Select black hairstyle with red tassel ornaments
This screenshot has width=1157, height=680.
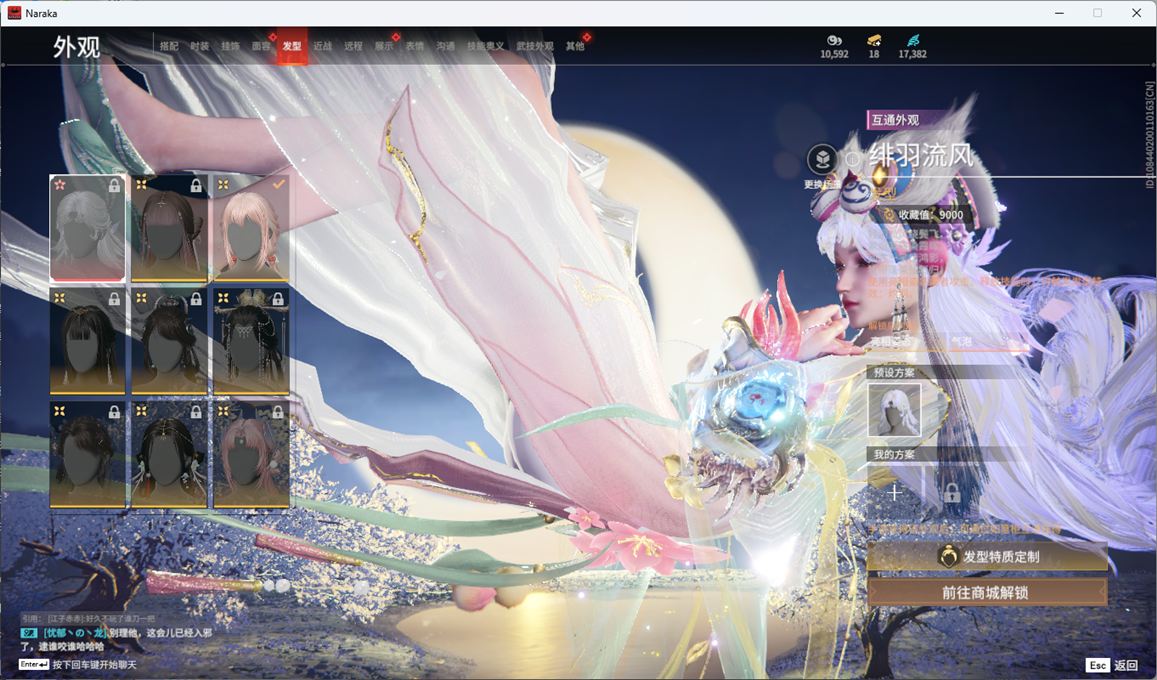click(x=169, y=454)
